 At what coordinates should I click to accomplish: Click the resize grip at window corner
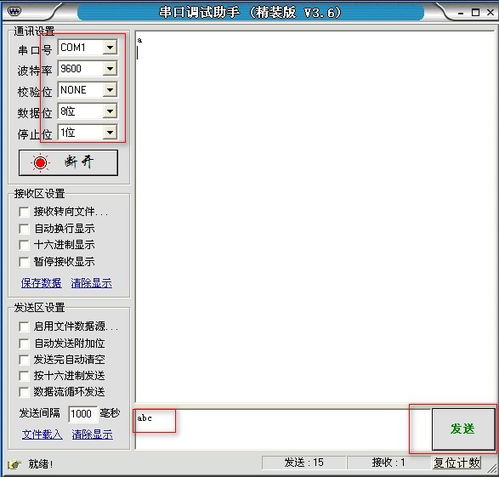(492, 469)
